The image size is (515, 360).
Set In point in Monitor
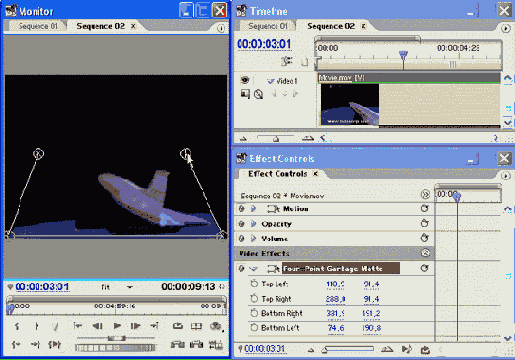(17, 326)
